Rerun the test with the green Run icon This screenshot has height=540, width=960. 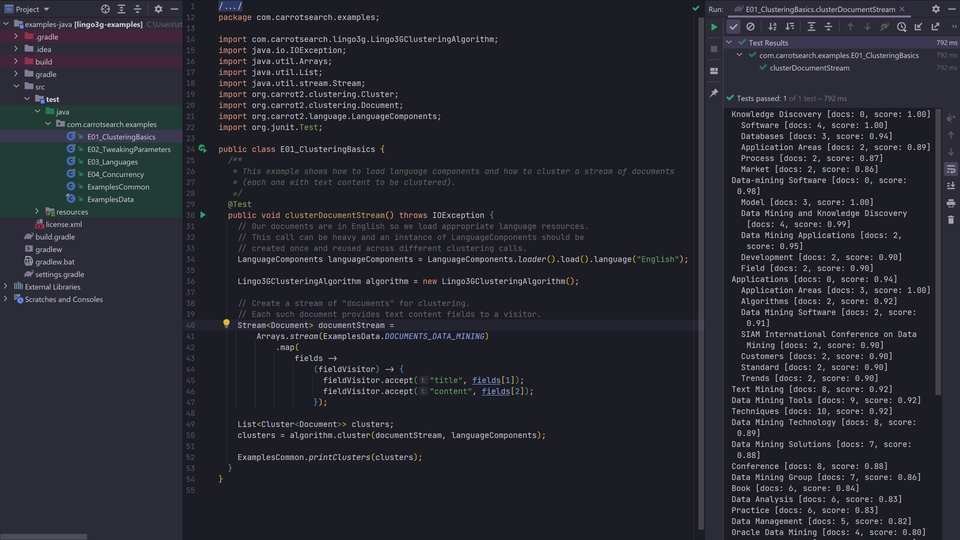tap(714, 27)
